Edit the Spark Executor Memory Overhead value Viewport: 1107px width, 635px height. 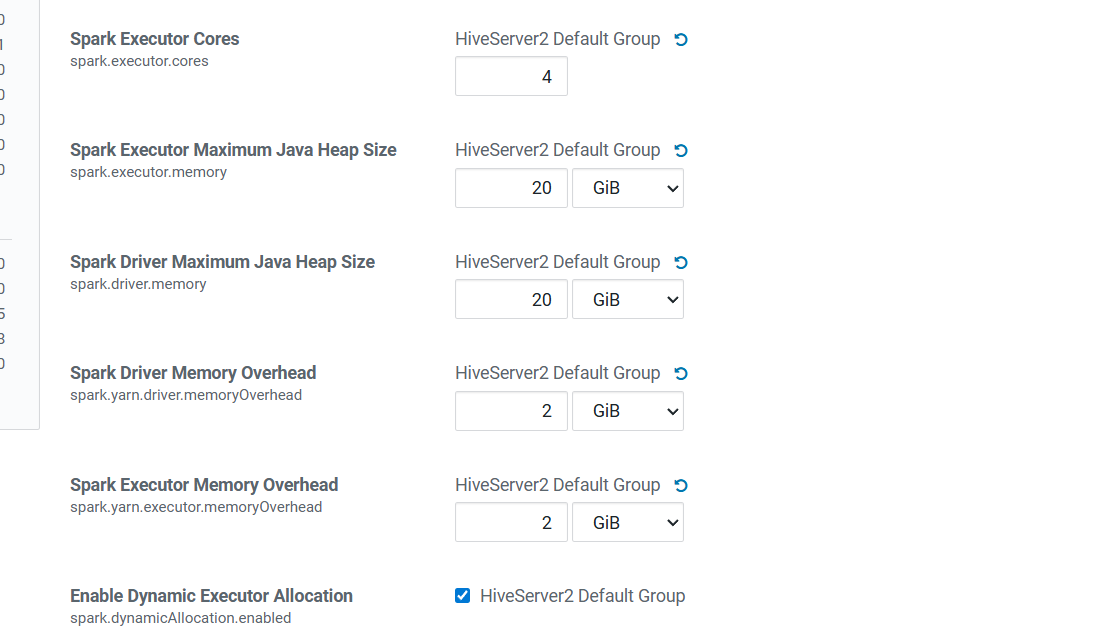[511, 523]
